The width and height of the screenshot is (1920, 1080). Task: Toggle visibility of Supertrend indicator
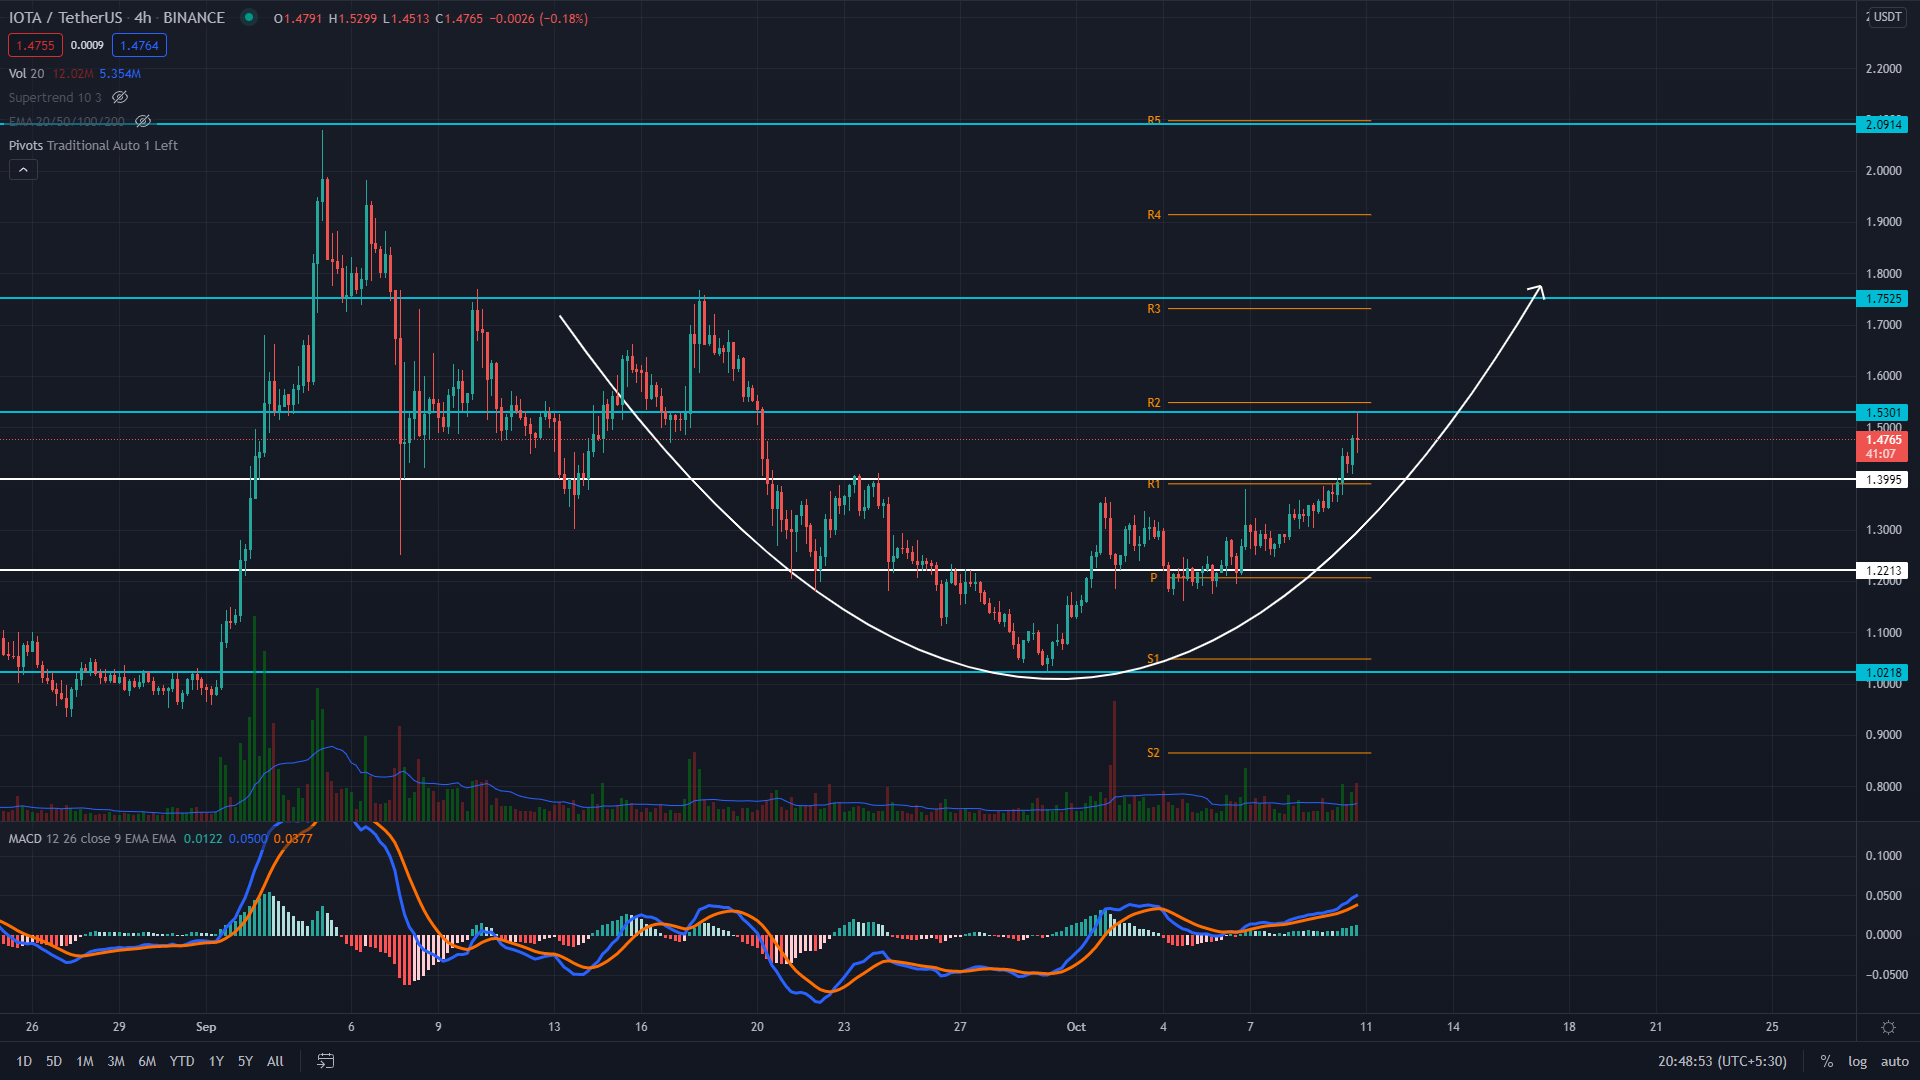click(120, 98)
